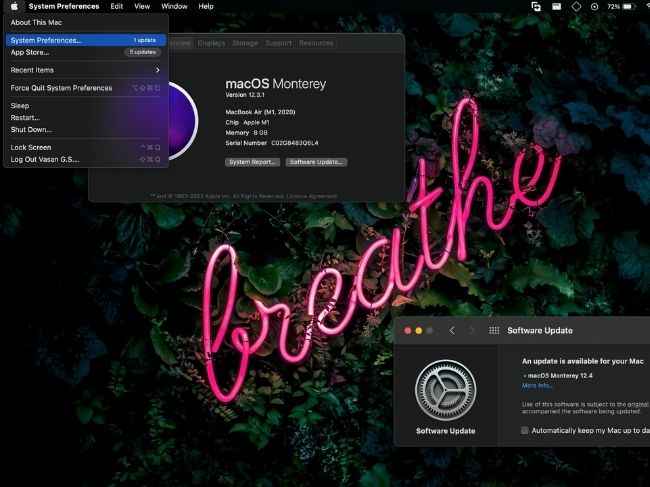Click the circular target menu bar icon
Viewport: 650px width, 487px height.
click(x=594, y=7)
